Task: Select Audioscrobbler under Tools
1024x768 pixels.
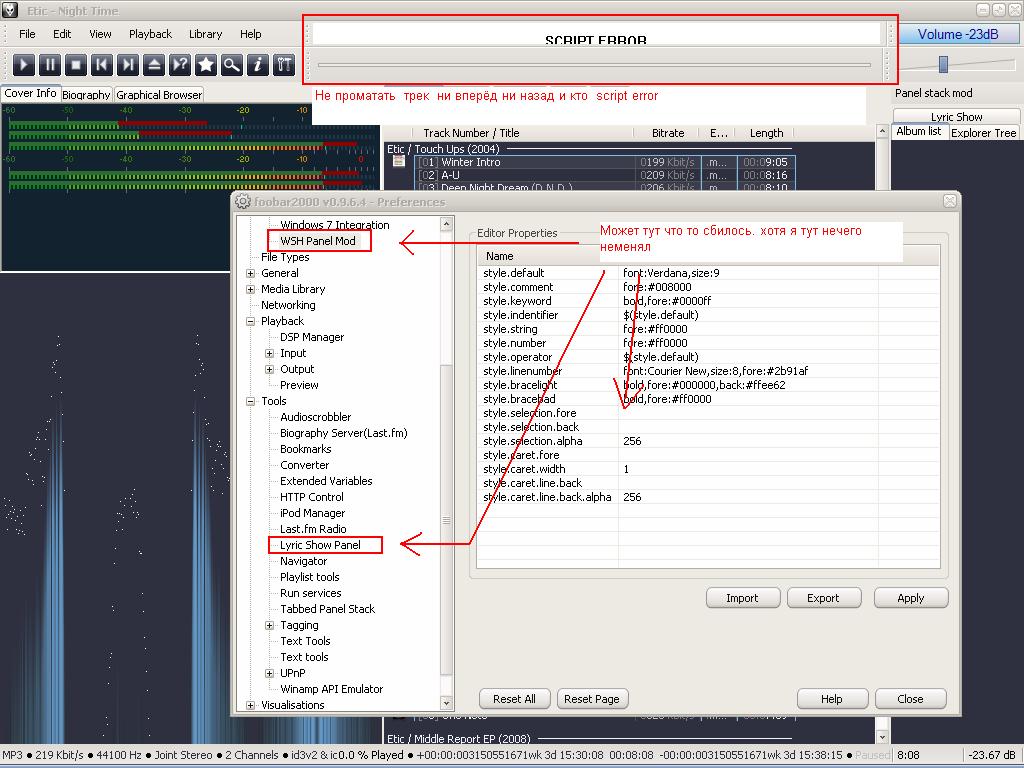Action: [x=316, y=417]
